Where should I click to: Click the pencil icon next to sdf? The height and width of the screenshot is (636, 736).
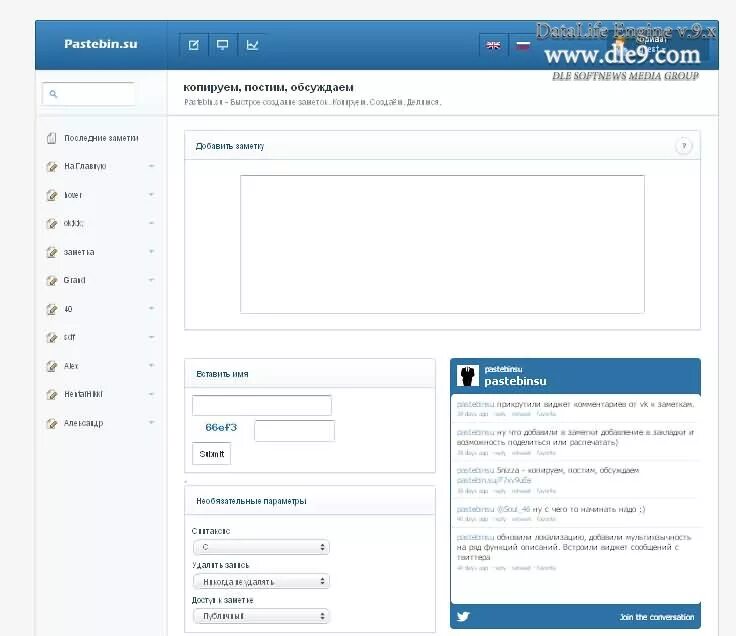pyautogui.click(x=52, y=337)
